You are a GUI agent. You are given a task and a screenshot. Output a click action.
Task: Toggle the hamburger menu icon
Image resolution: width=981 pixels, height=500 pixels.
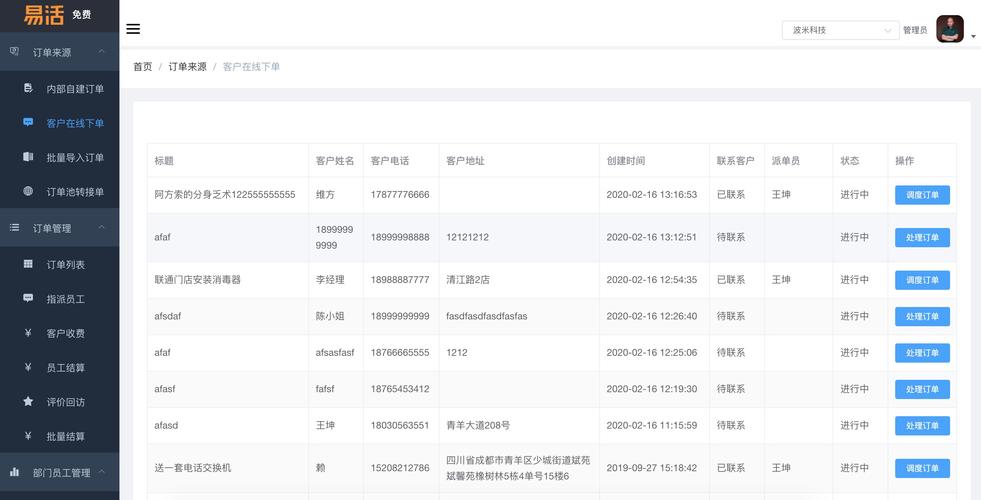(133, 29)
